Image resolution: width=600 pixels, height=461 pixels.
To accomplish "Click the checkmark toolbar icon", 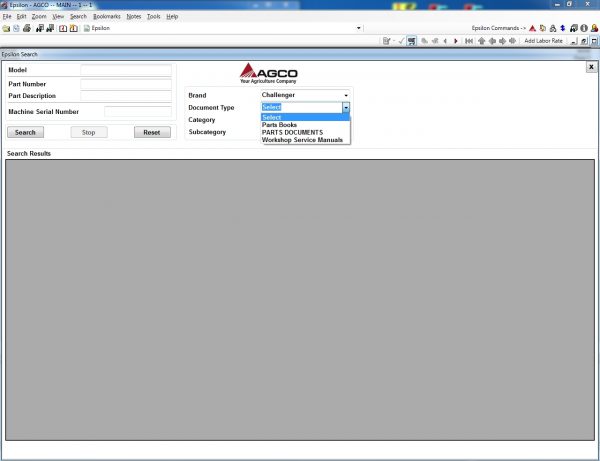I will pyautogui.click(x=401, y=41).
